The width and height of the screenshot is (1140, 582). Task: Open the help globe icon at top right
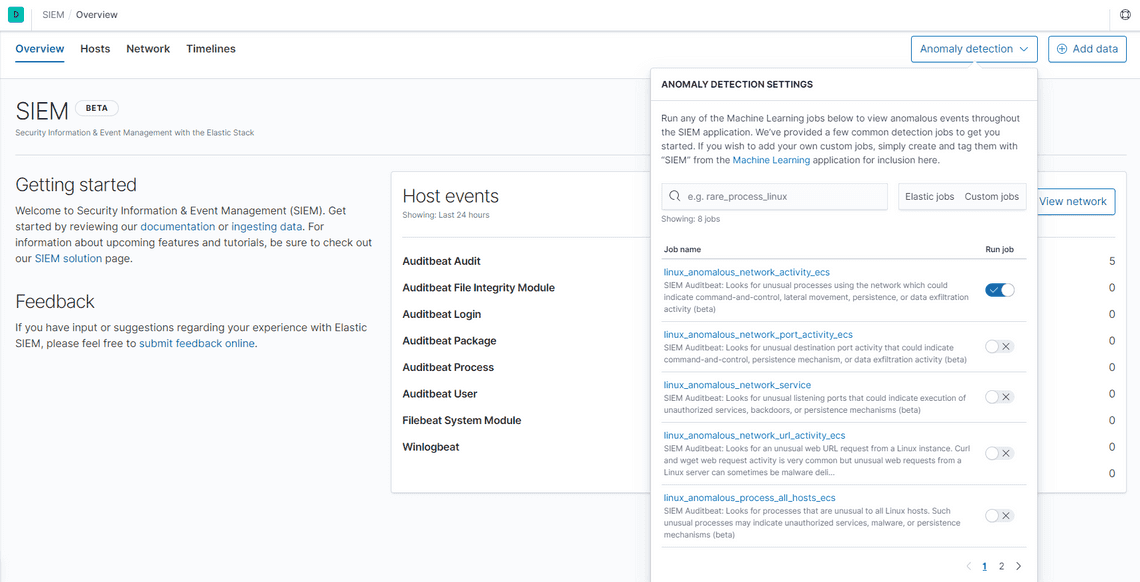pyautogui.click(x=1126, y=15)
